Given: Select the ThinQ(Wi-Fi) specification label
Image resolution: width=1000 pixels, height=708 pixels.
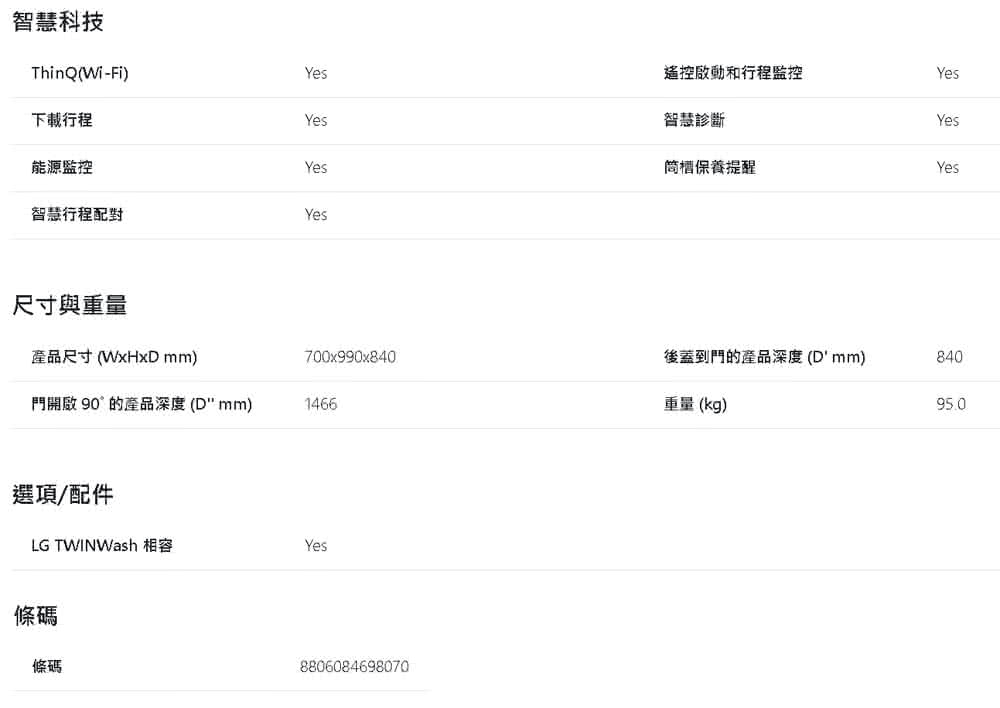Looking at the screenshot, I should pos(80,73).
